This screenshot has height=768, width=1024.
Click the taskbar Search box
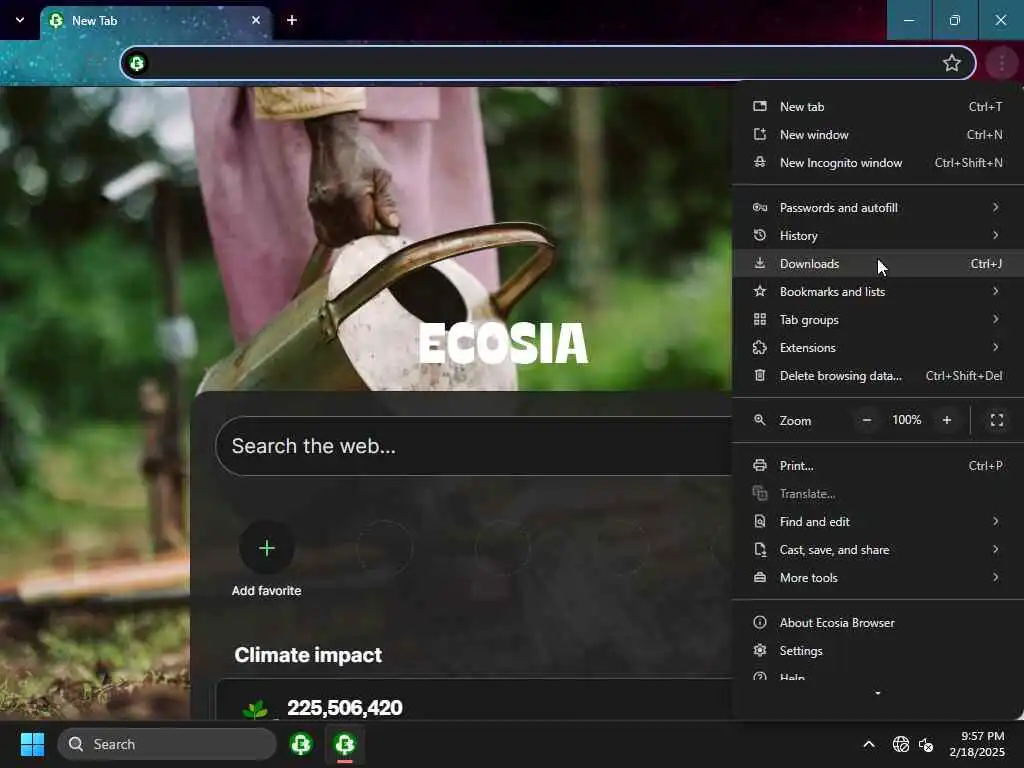click(x=167, y=744)
